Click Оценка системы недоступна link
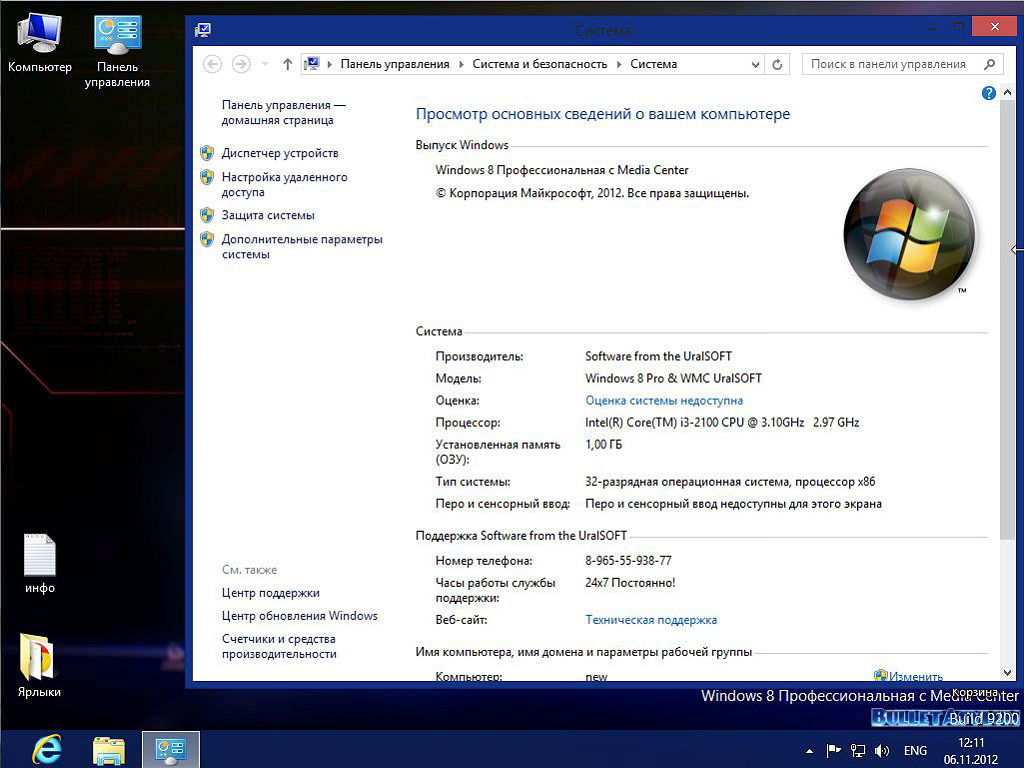Viewport: 1024px width, 768px height. [664, 400]
